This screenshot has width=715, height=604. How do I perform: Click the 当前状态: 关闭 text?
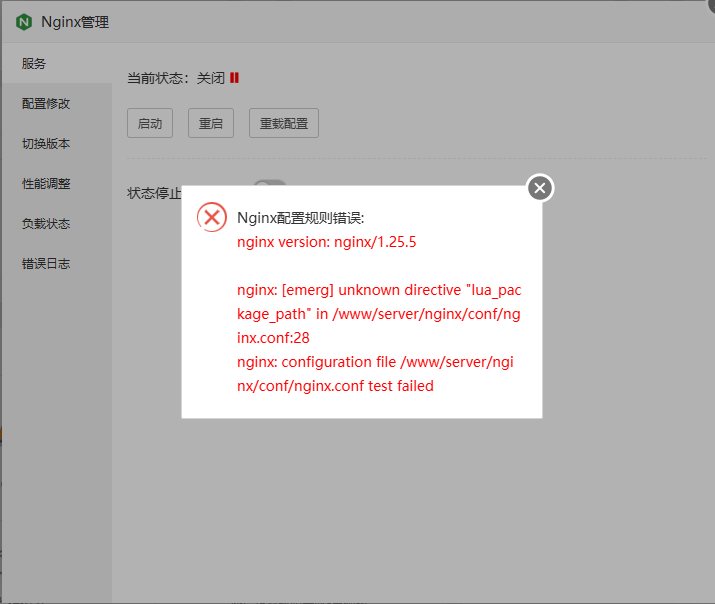click(176, 78)
